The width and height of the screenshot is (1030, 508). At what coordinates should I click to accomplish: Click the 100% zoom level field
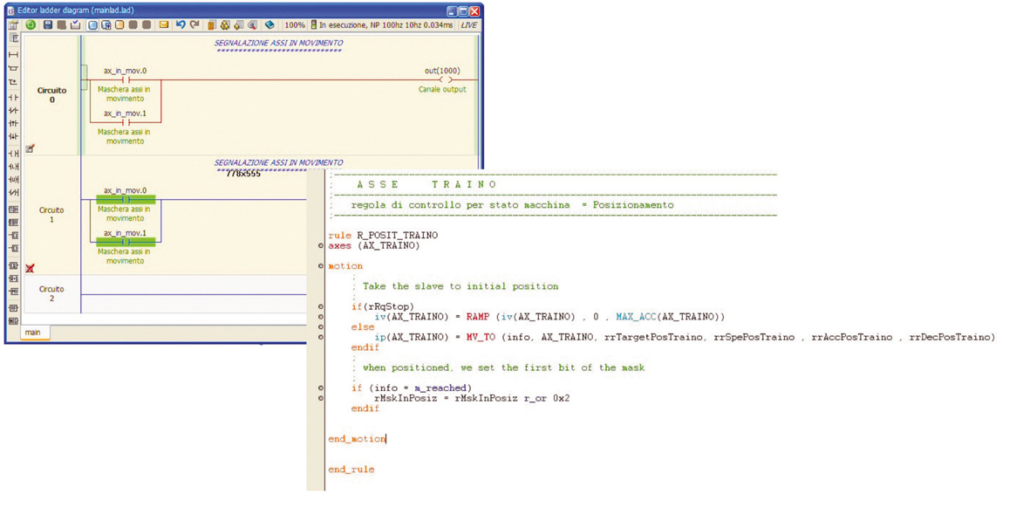tap(294, 25)
